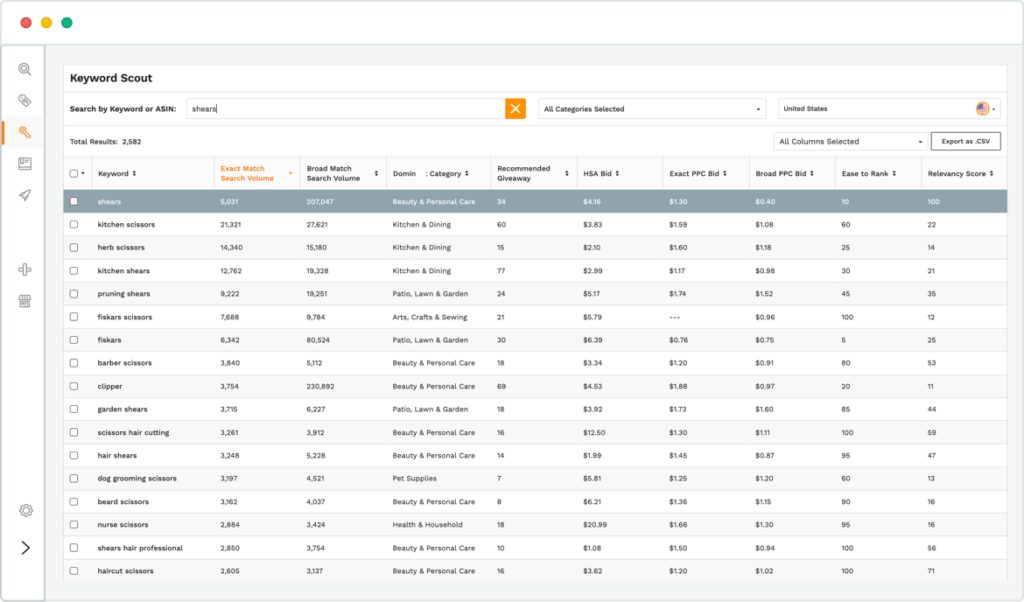Screen dimensions: 1024x602
Task: Open the United States marketplace dropdown
Action: (889, 109)
